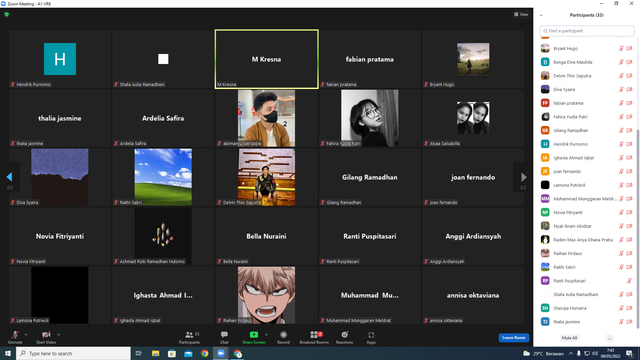Open Google Chrome from taskbar
This screenshot has height=360, width=640.
coord(204,353)
